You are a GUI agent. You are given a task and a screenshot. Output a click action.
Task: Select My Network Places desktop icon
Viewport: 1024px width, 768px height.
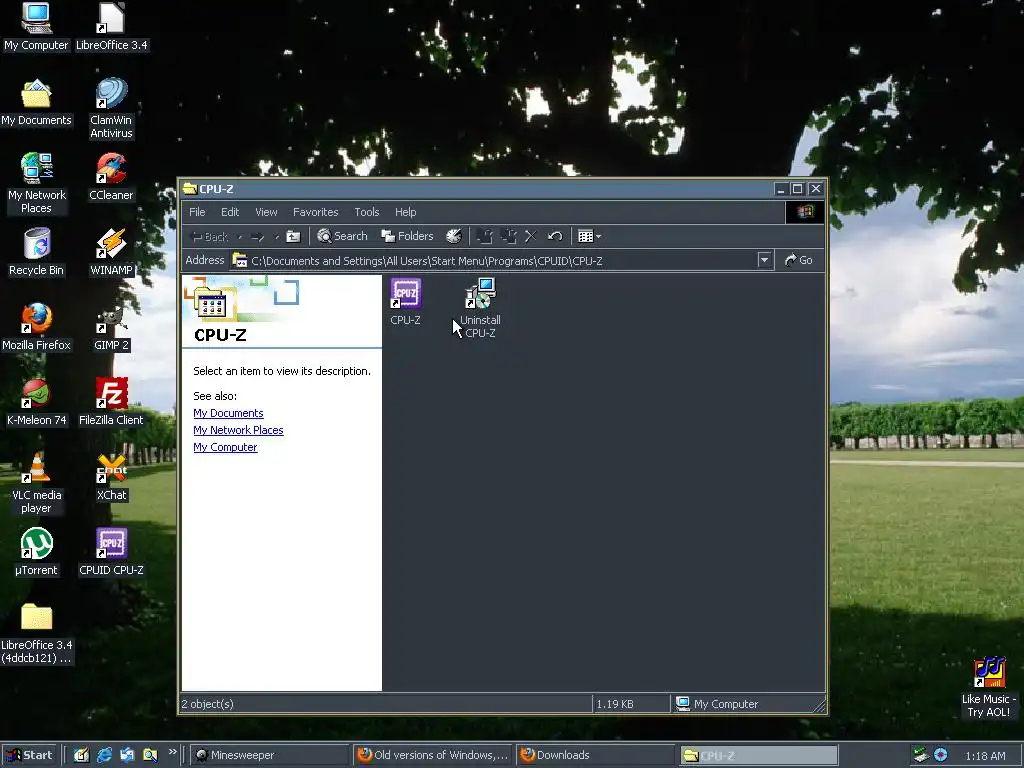point(37,183)
